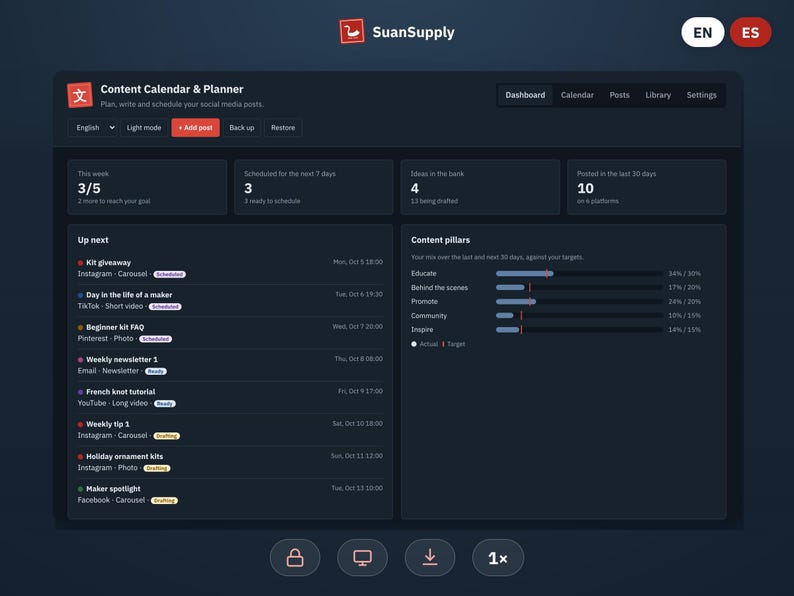This screenshot has width=794, height=596.
Task: Click the green dot beside Maker spotlight
Action: pos(81,489)
